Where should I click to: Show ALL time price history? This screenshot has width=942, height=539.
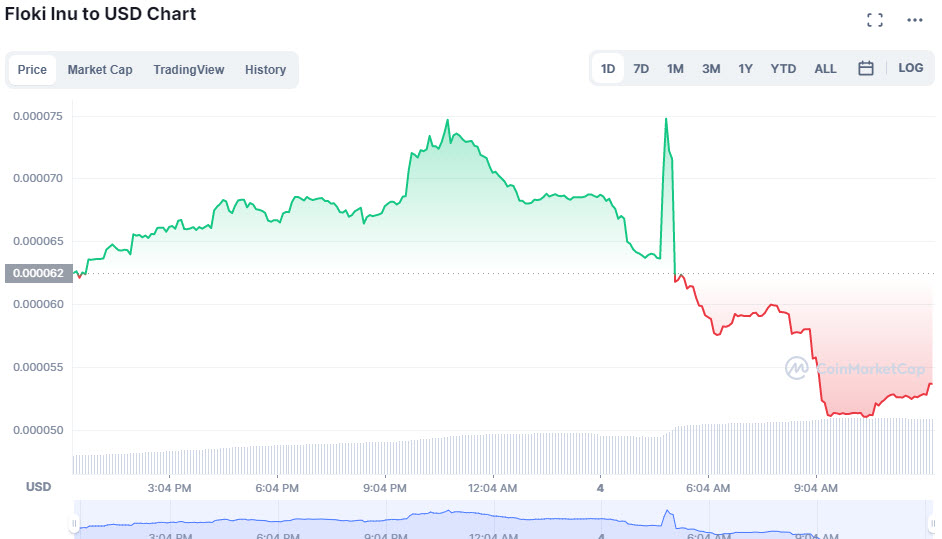[825, 69]
